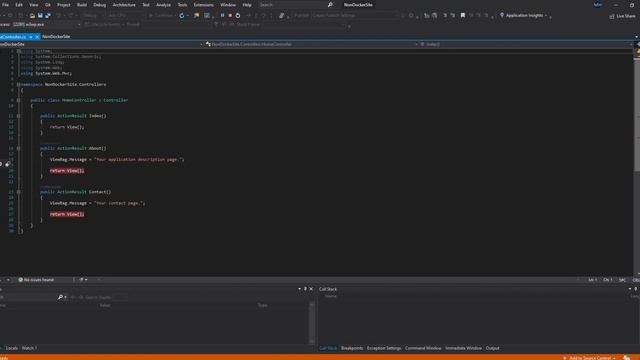Open the Git menu

pyautogui.click(x=48, y=5)
